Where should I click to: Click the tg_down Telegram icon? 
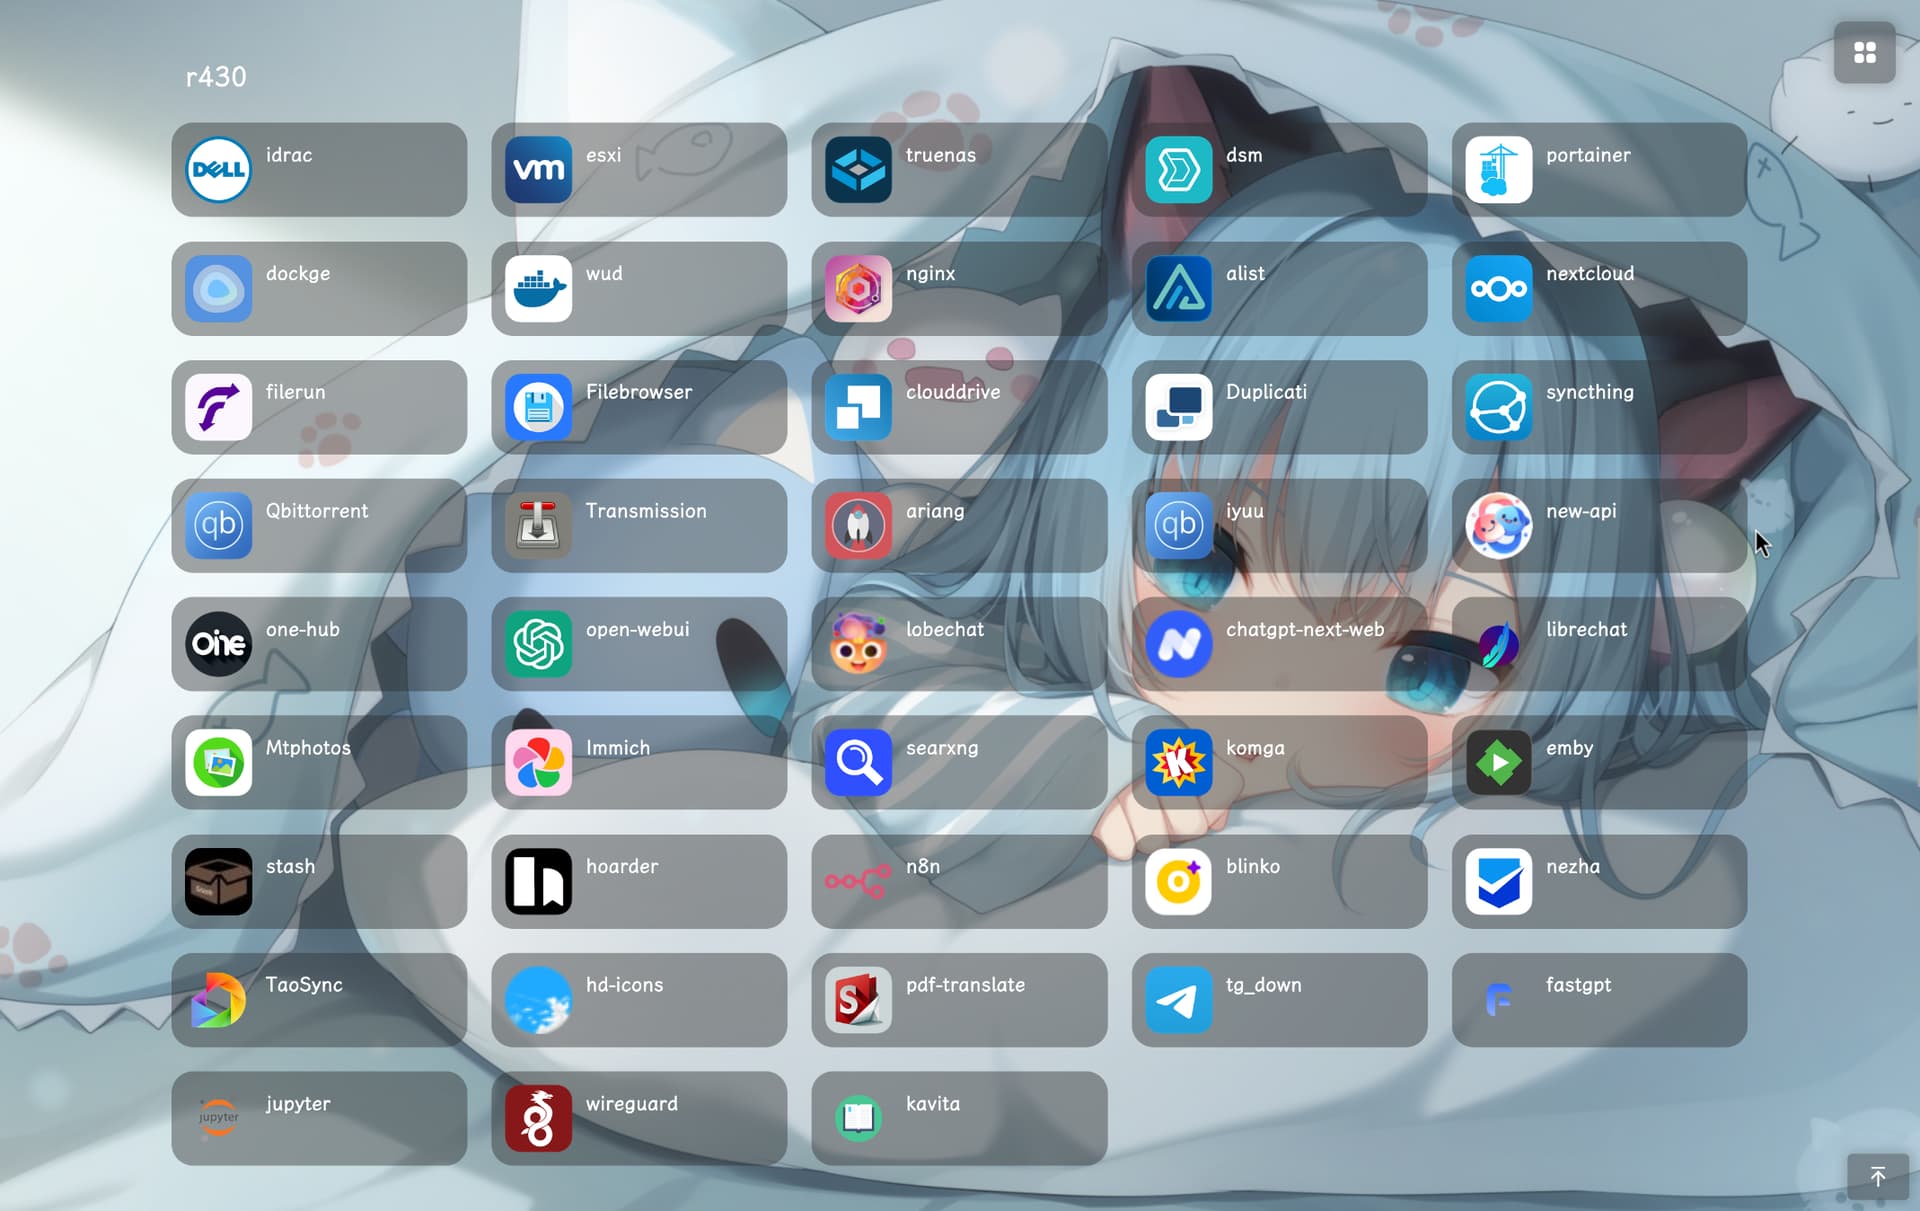[x=1178, y=1000]
